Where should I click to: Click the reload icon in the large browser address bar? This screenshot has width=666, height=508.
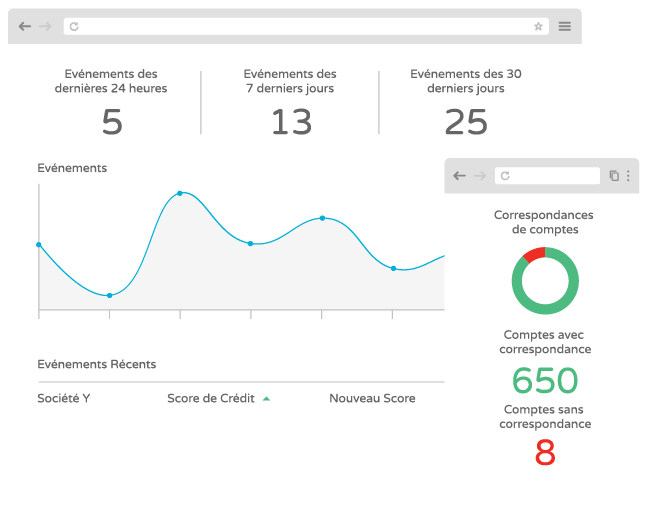74,27
